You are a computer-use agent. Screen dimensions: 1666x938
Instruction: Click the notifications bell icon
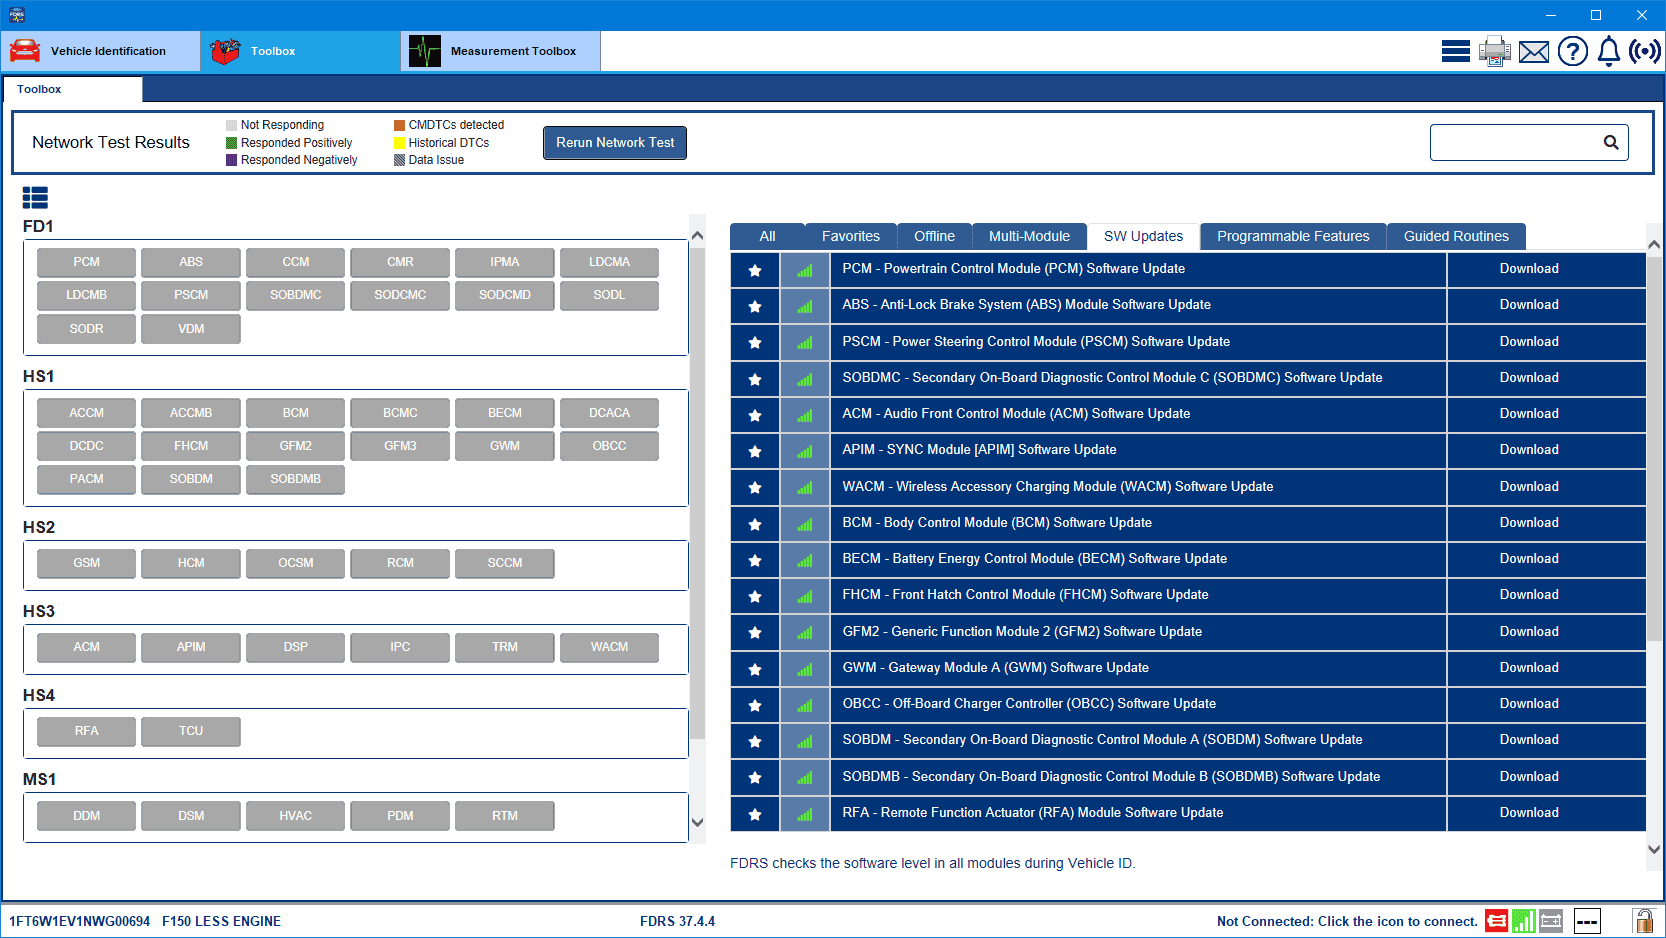point(1608,51)
